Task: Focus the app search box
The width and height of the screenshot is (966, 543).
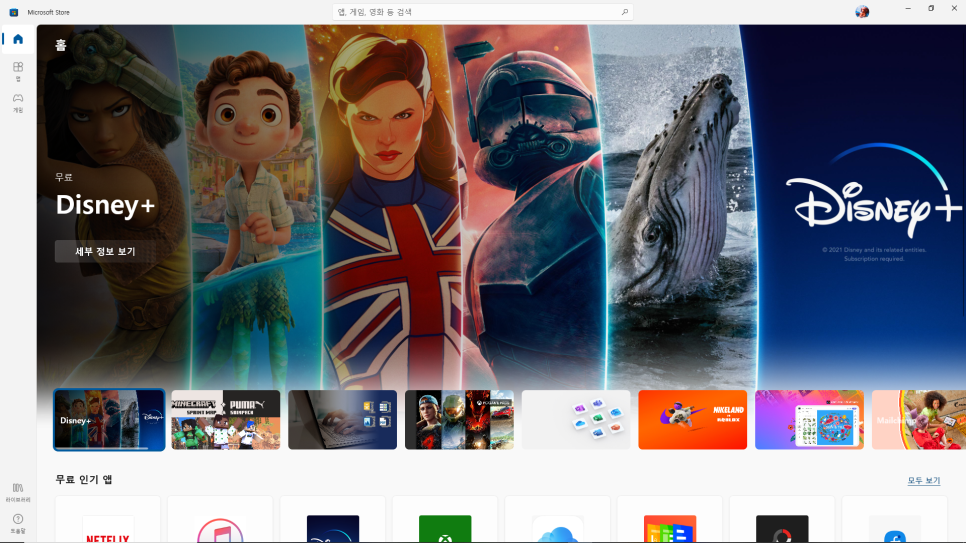Action: pos(483,12)
